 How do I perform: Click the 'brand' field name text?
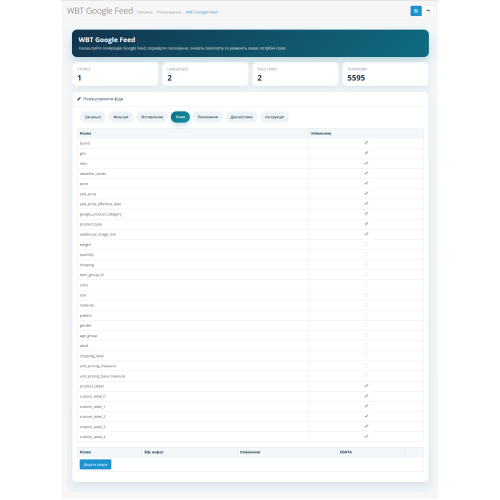click(x=85, y=143)
